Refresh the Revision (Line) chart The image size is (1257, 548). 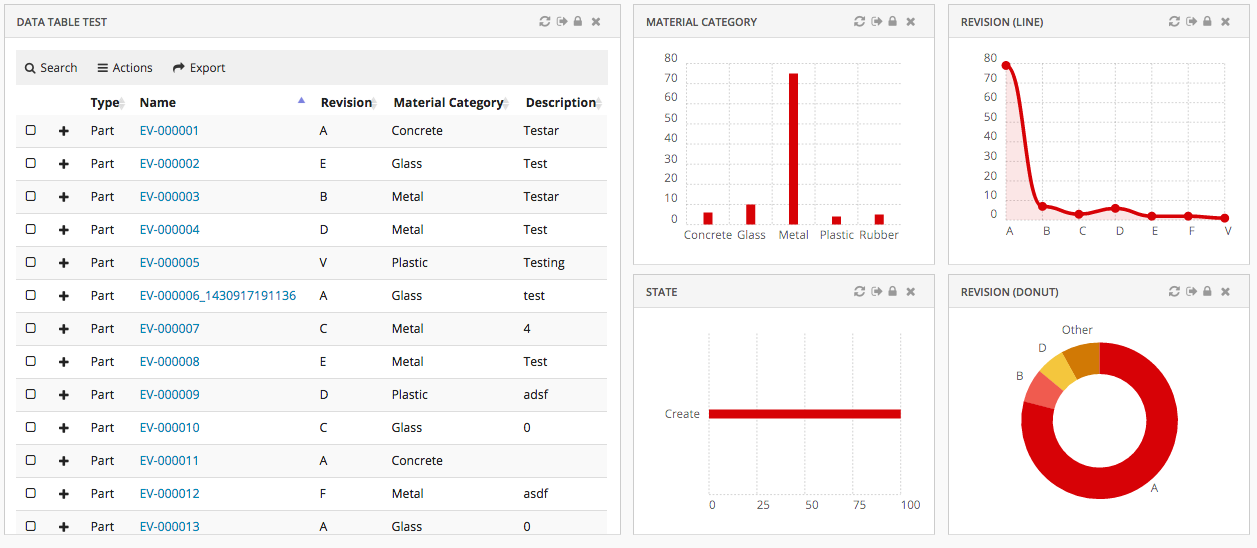pos(1174,21)
